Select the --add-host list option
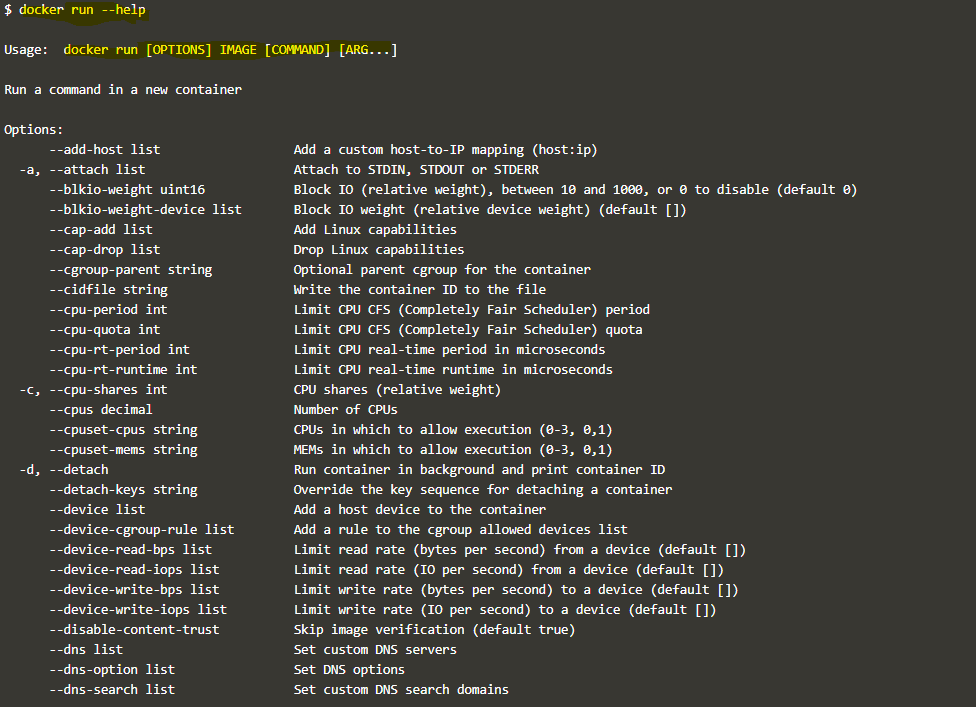 (x=104, y=150)
